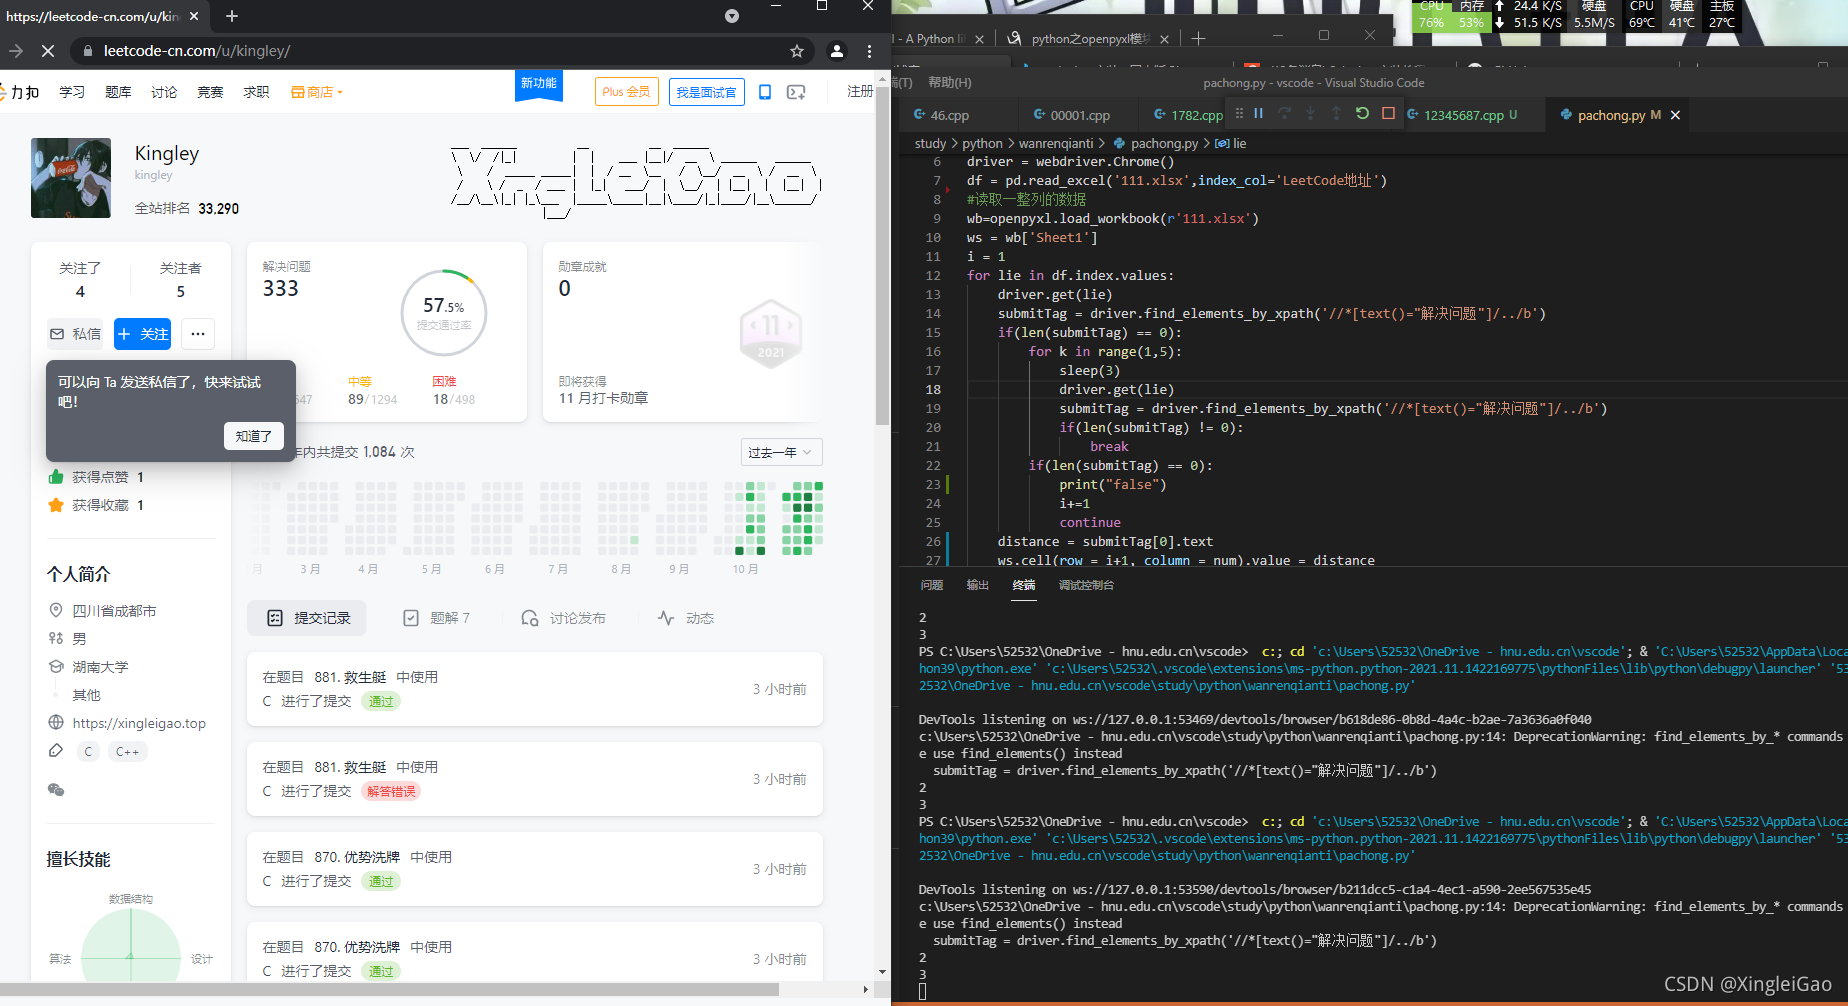Expand the 过去一年 time range dropdown
Screen dimensions: 1848x1006
point(781,453)
